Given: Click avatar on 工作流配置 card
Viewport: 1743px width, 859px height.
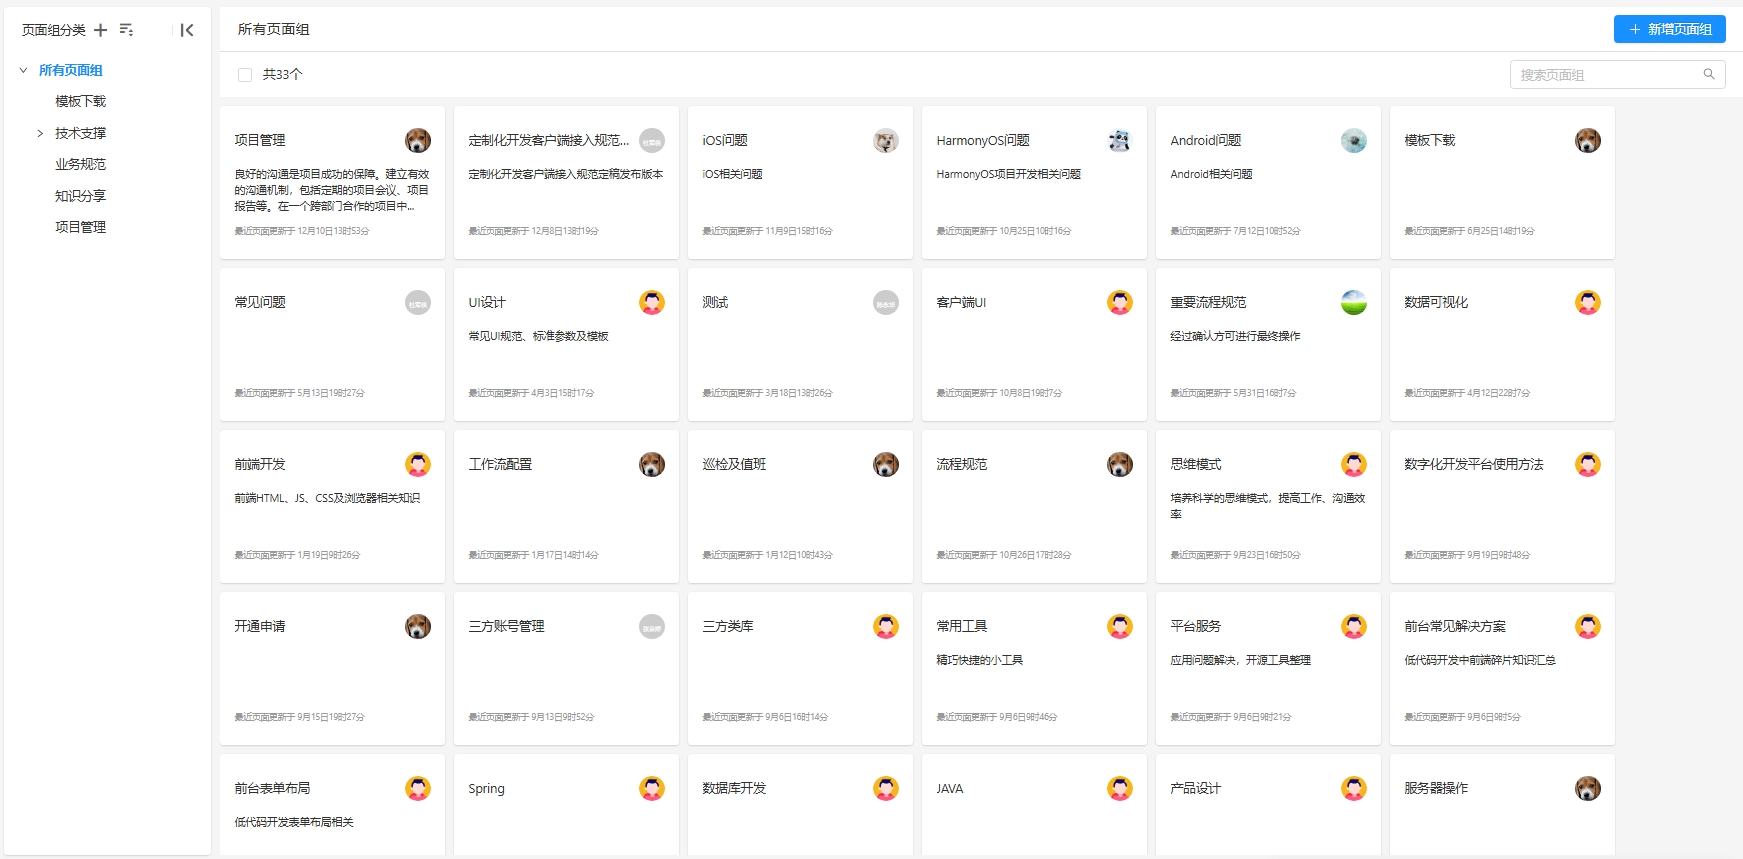Looking at the screenshot, I should (652, 464).
